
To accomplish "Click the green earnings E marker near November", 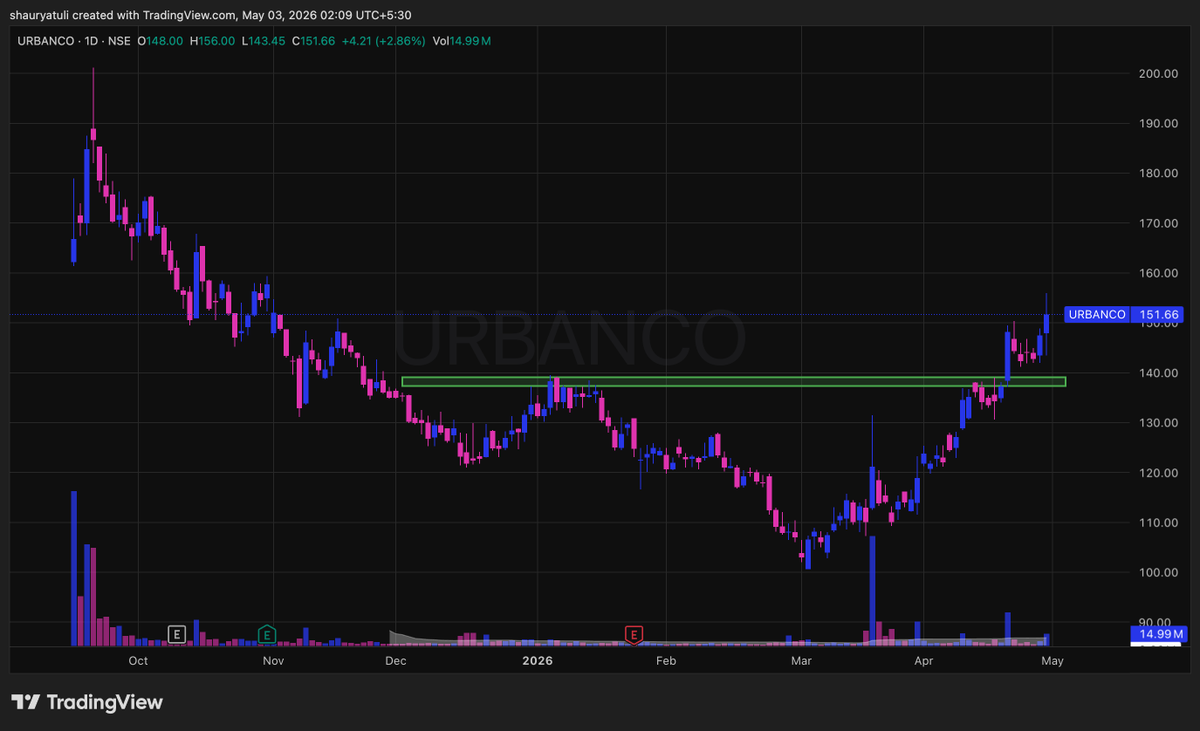I will point(267,634).
